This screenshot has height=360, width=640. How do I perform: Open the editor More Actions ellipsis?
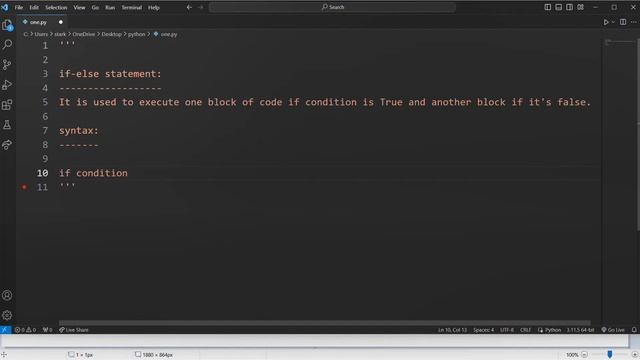pos(633,22)
